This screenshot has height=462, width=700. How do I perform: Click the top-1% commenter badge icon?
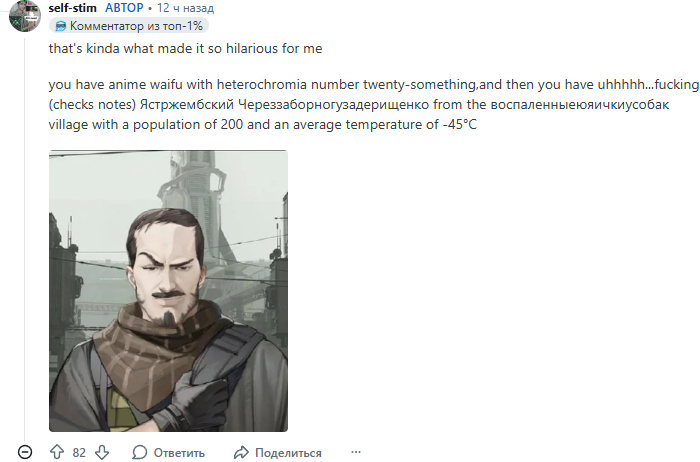click(x=60, y=26)
